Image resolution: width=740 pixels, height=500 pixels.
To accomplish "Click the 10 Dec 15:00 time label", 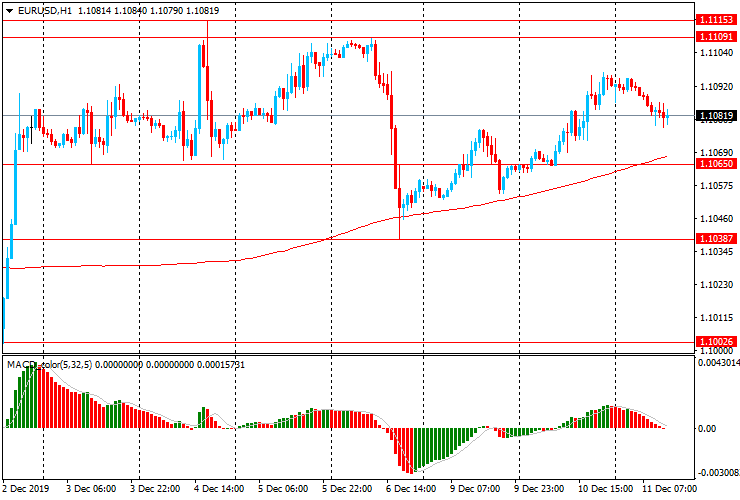I will point(603,490).
